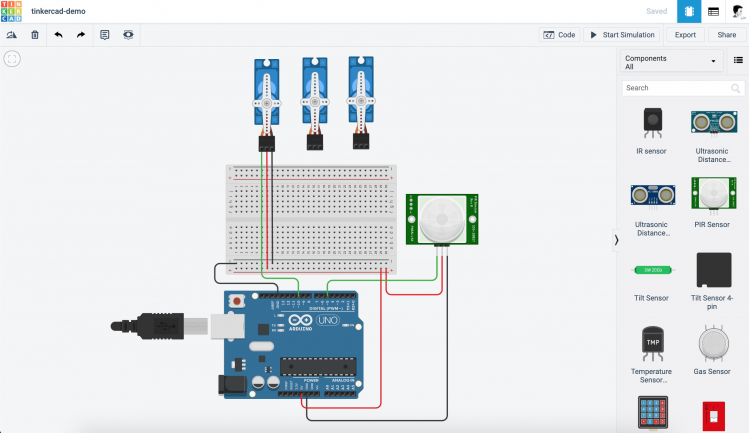Toggle components list view icon

click(738, 60)
